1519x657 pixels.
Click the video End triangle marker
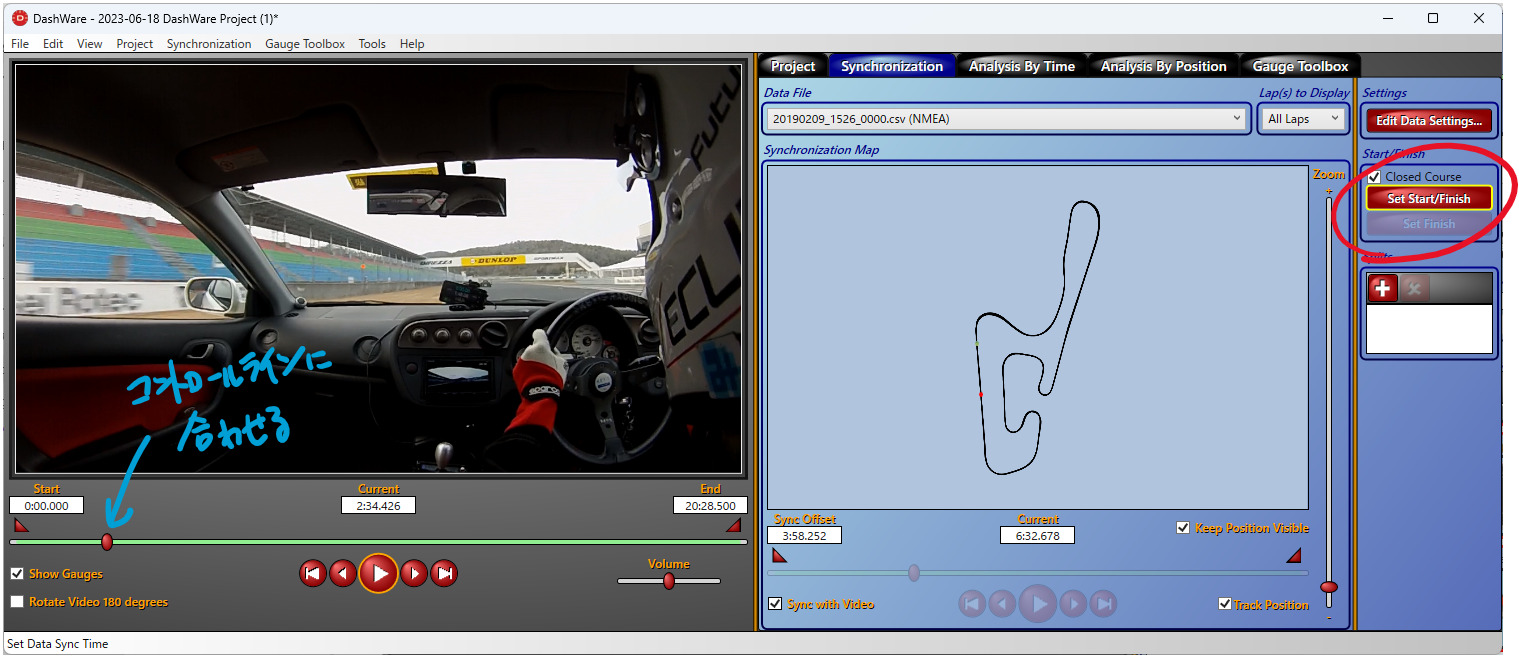pos(733,525)
